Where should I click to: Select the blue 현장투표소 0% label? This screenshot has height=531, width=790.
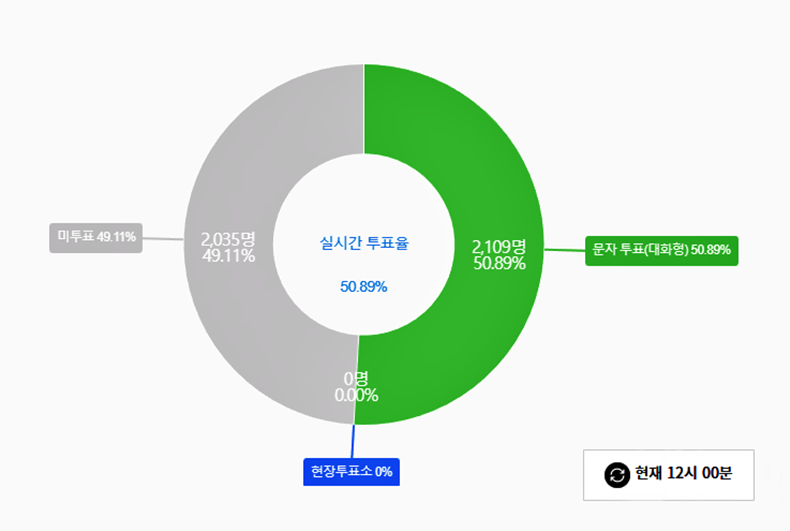coord(351,471)
